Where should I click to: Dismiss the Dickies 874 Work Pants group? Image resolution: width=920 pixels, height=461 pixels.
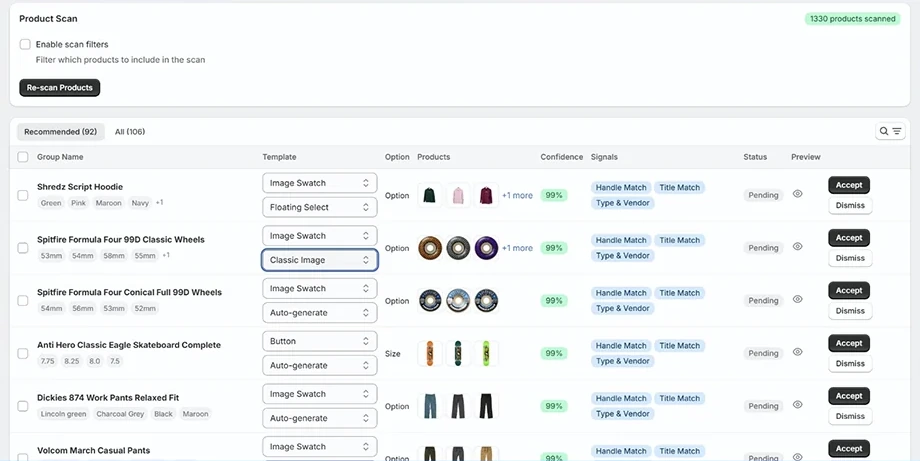850,416
